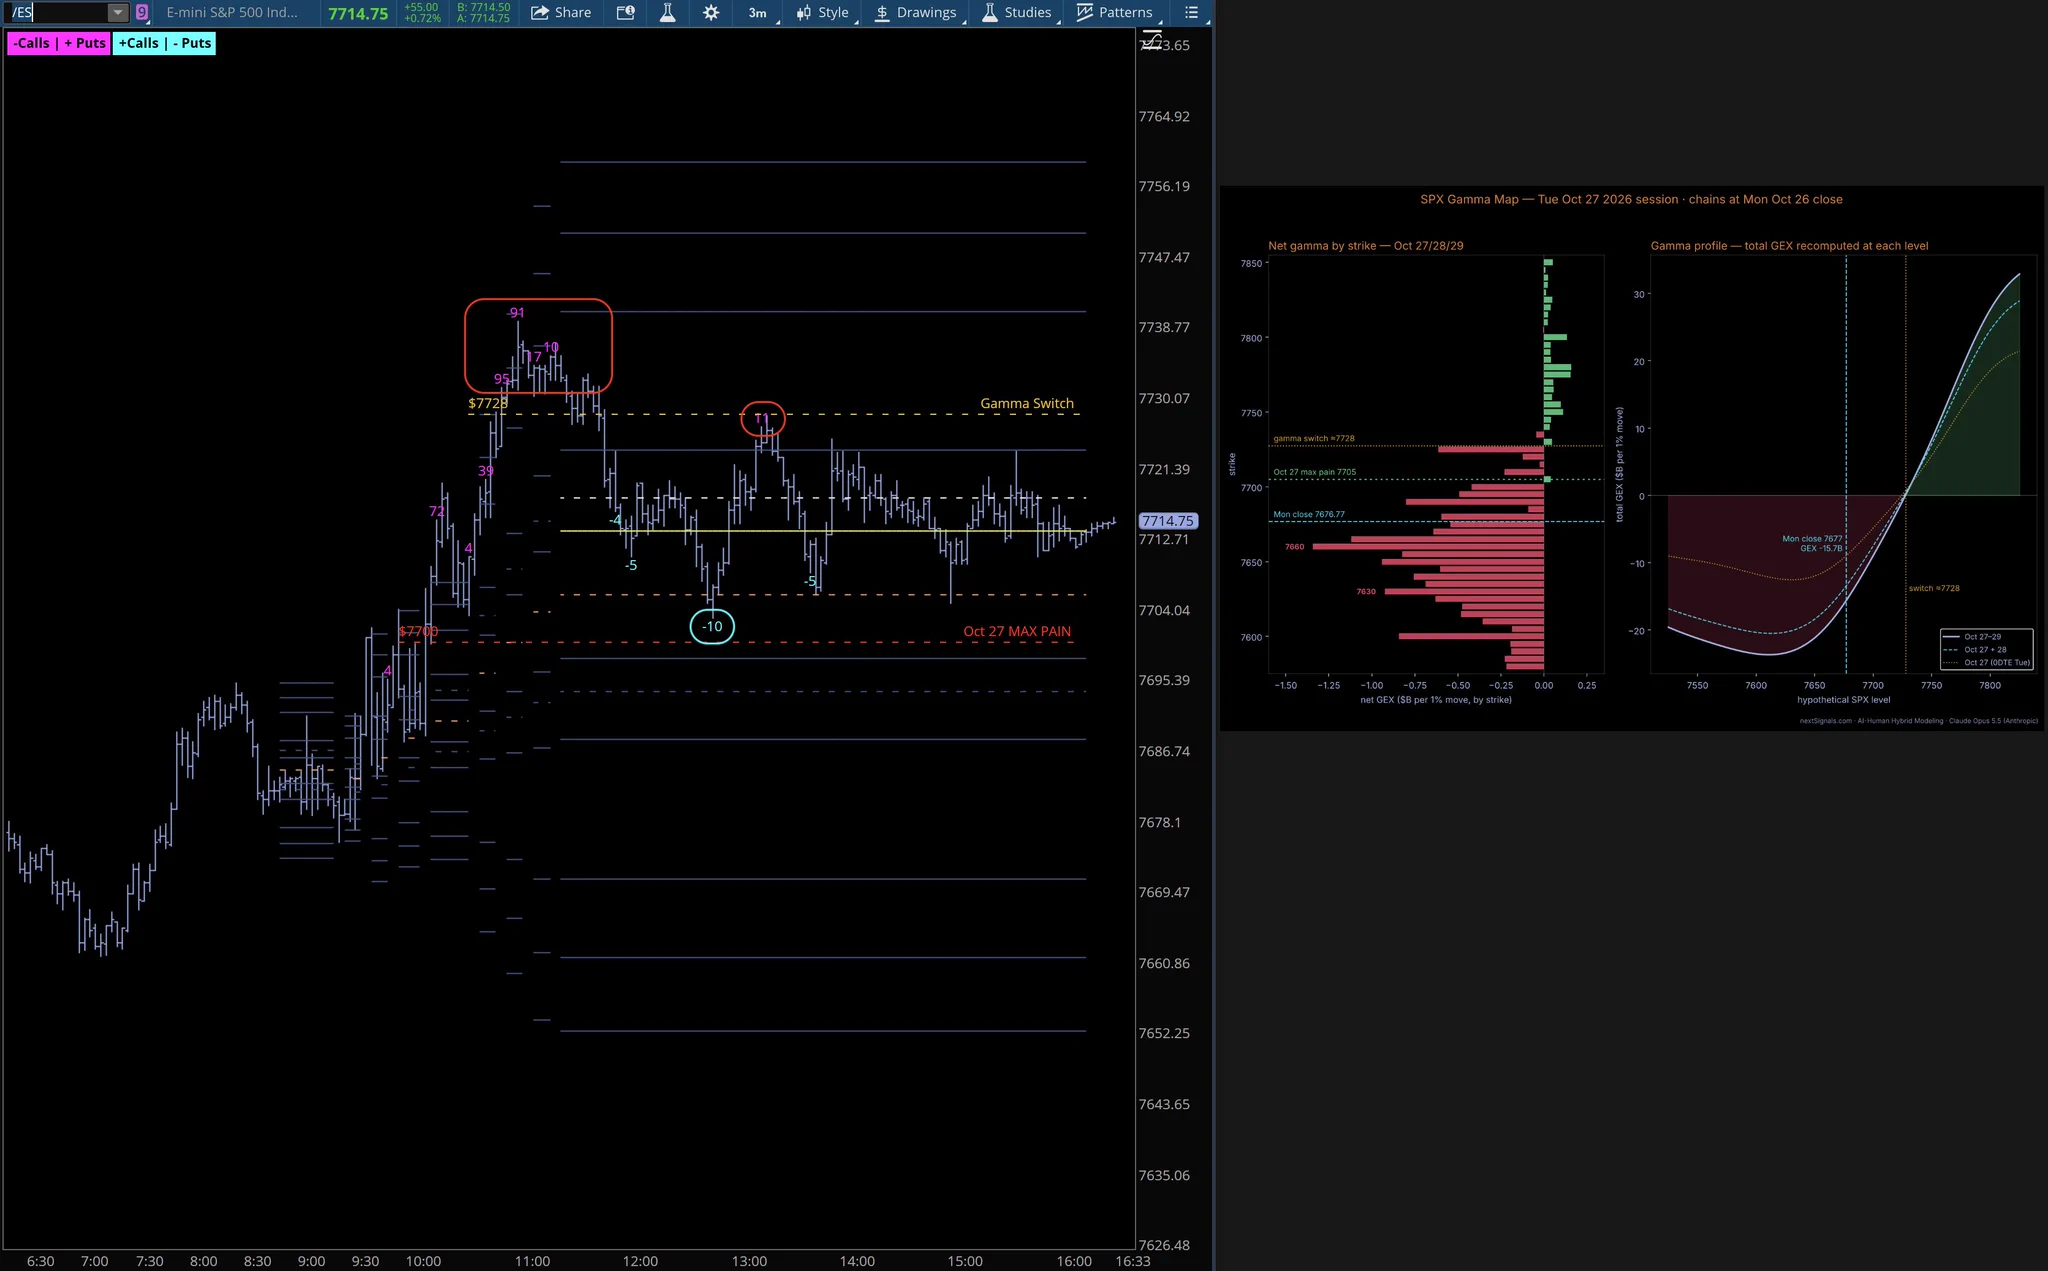Viewport: 2048px width, 1271px height.
Task: Open the Patterns menu
Action: pyautogui.click(x=1115, y=13)
